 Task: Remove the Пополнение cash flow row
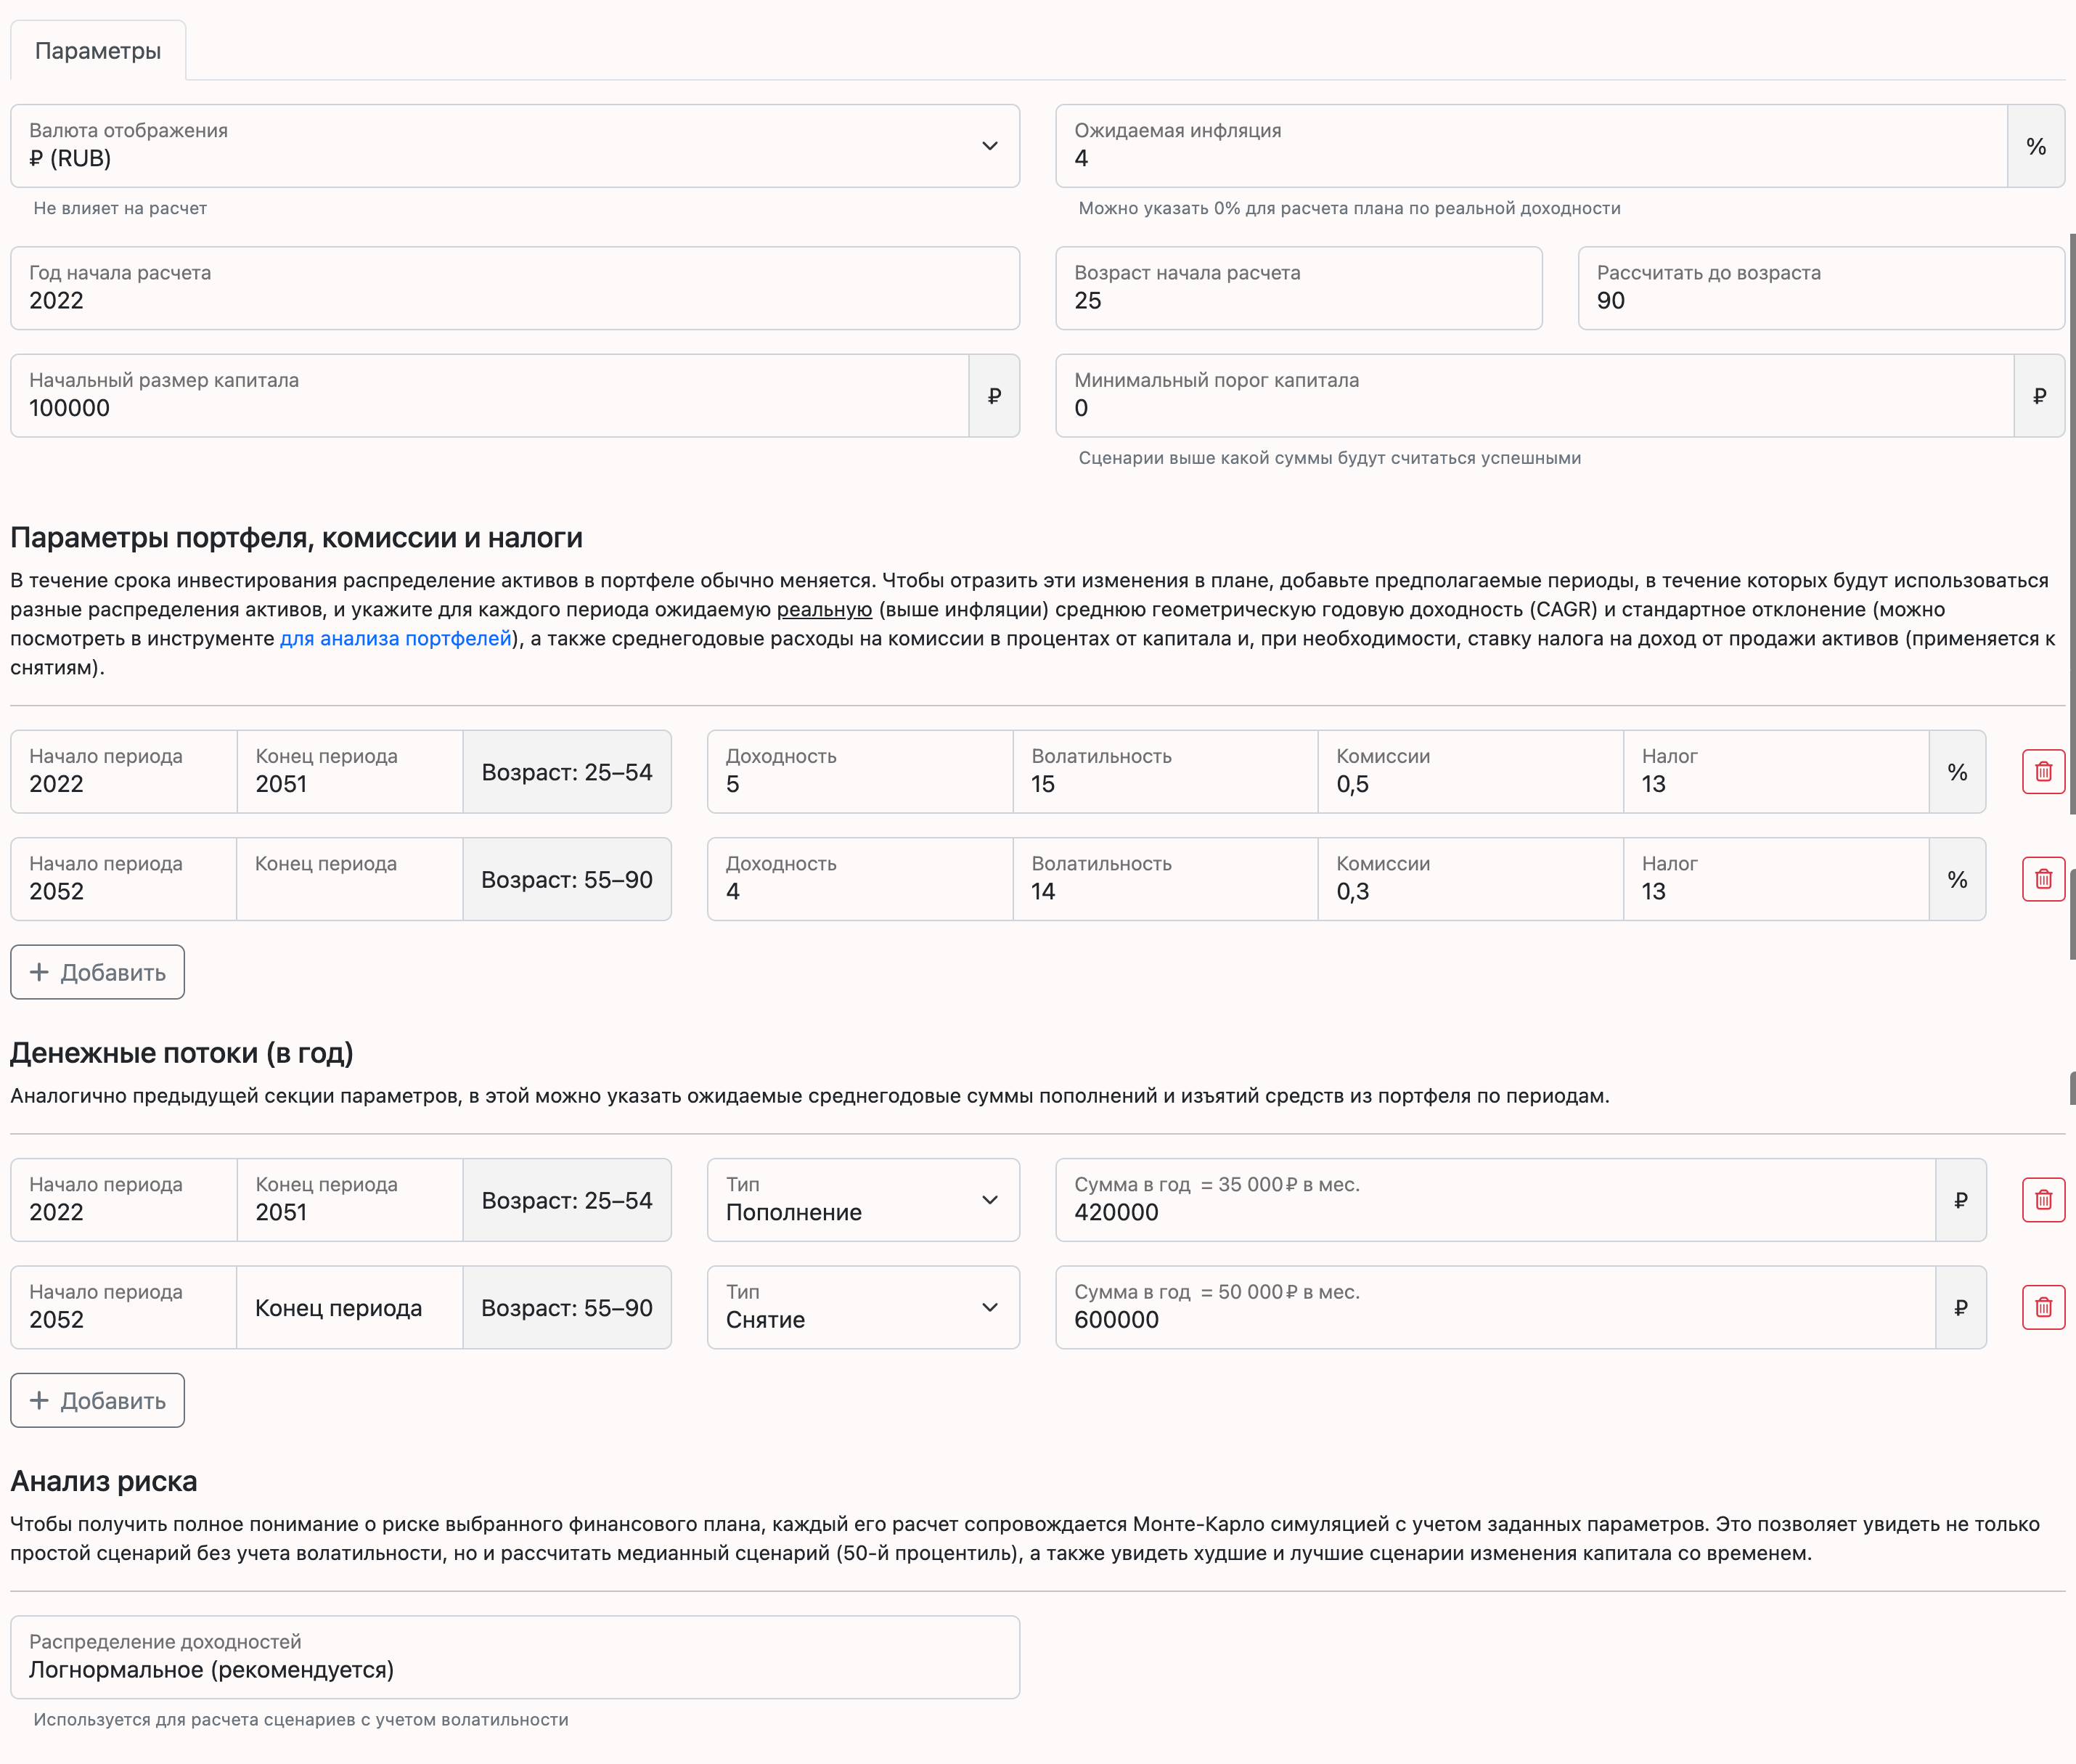(x=2043, y=1200)
